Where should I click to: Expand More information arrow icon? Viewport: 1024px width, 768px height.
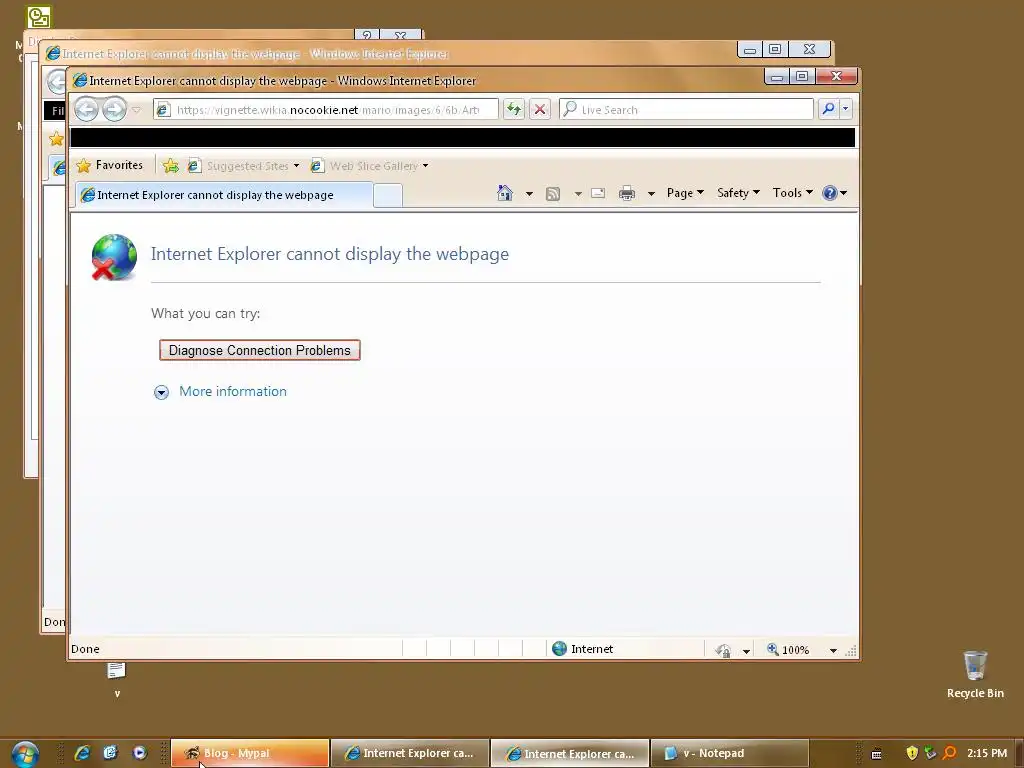(161, 392)
